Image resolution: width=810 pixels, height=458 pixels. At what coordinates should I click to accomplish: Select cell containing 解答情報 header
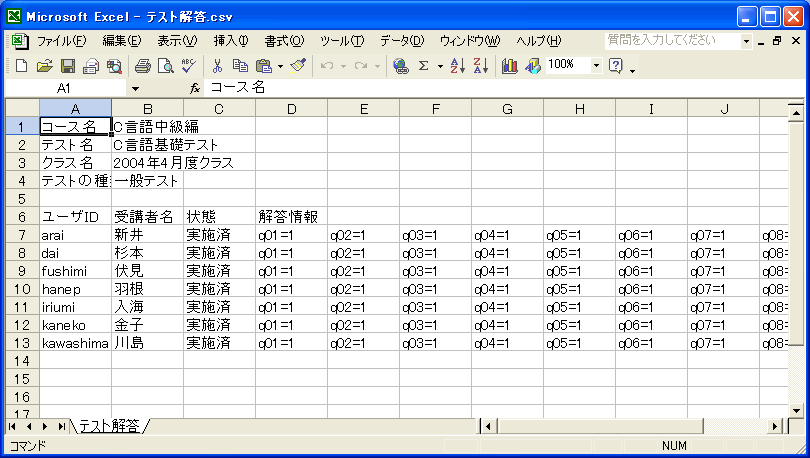tap(291, 217)
